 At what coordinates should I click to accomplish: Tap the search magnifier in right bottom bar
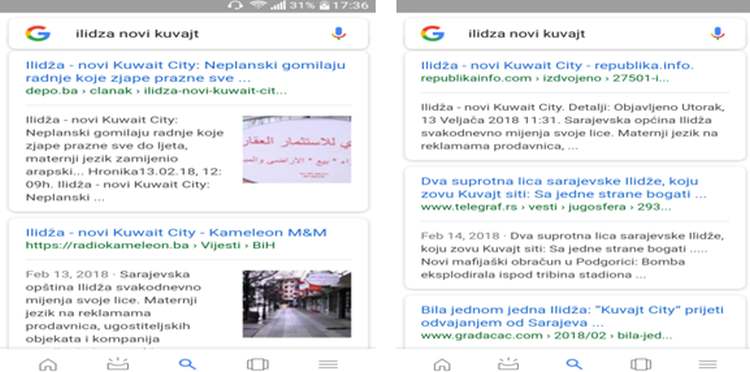(574, 364)
